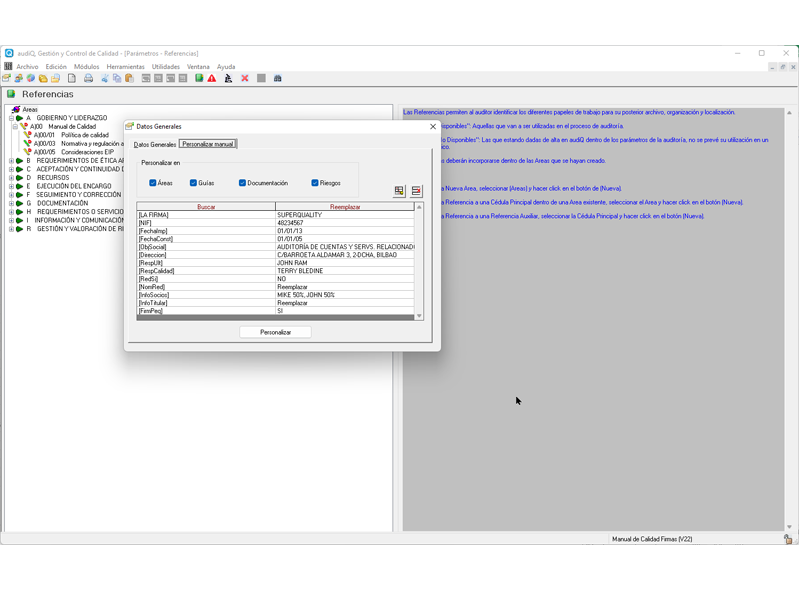800x600 pixels.
Task: Select the Política de calidad tree item
Action: click(x=85, y=135)
